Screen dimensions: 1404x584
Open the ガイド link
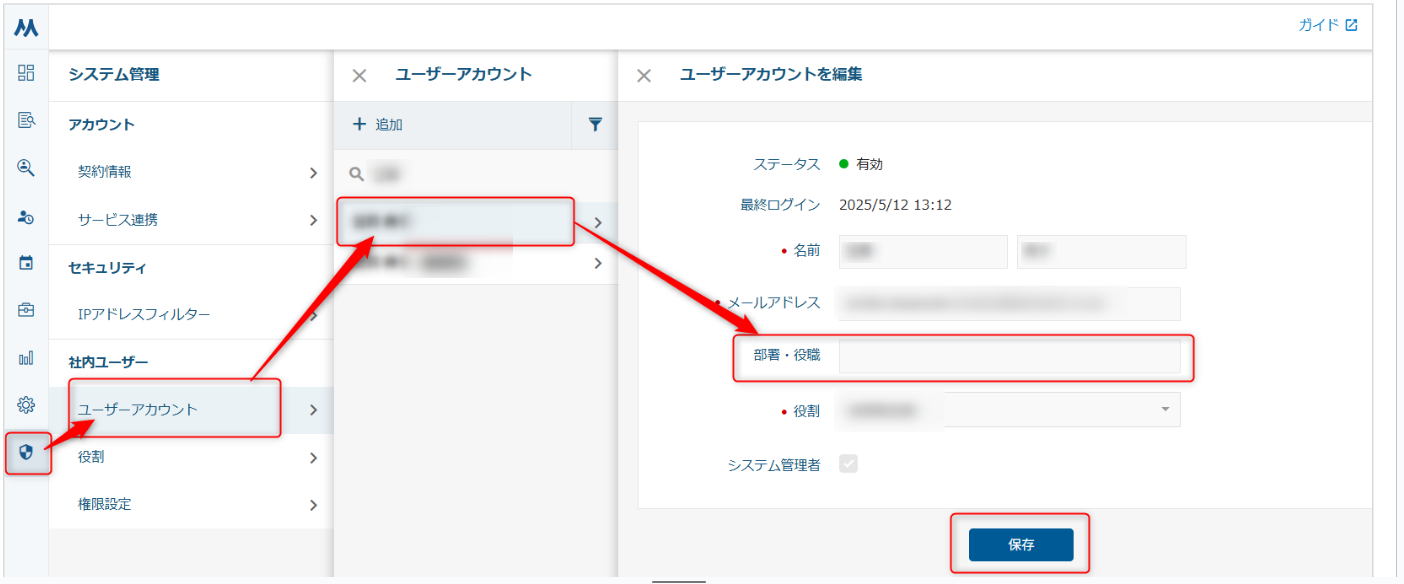pyautogui.click(x=1327, y=26)
